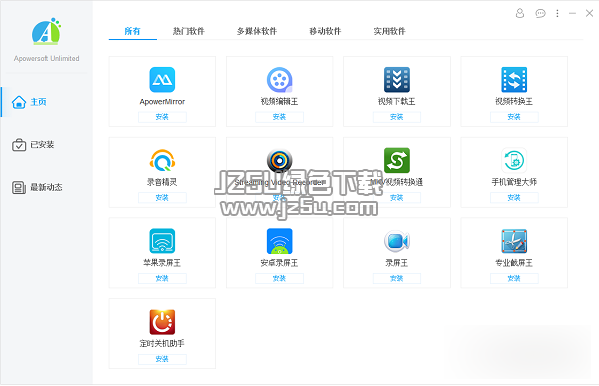Open the feedback chat bubble icon

540,13
